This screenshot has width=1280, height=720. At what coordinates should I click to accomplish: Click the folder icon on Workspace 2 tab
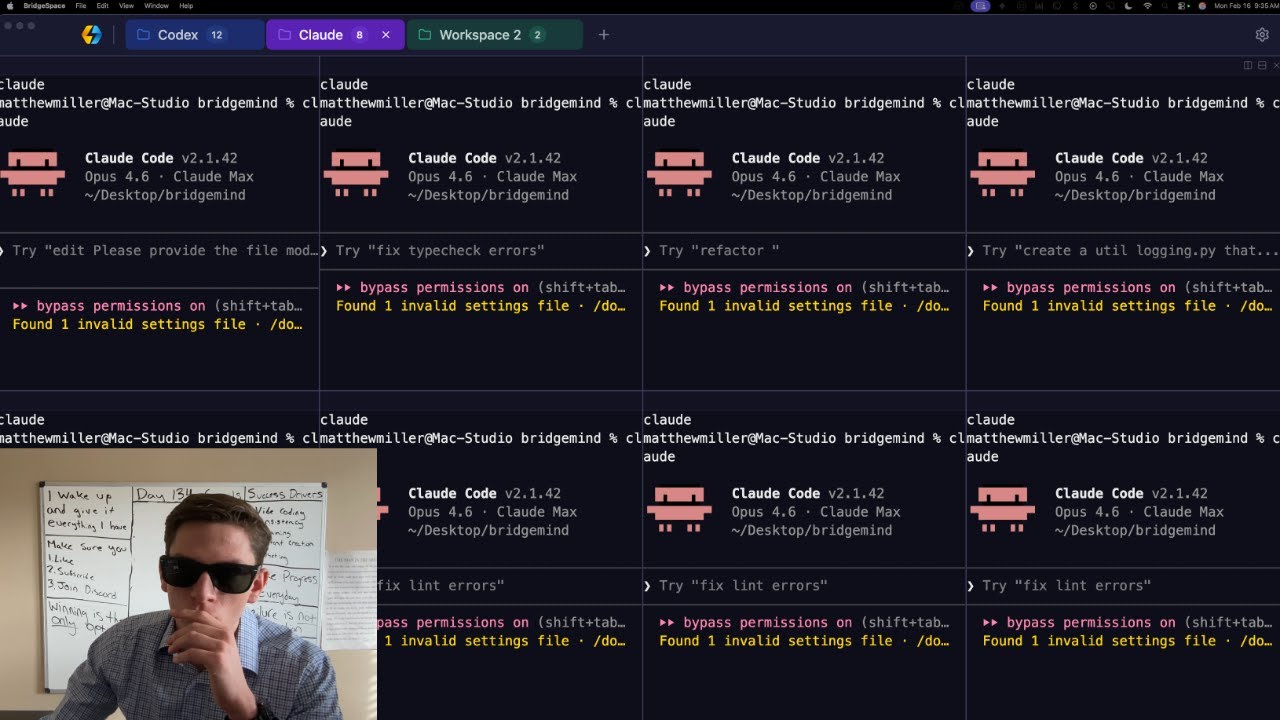[425, 35]
